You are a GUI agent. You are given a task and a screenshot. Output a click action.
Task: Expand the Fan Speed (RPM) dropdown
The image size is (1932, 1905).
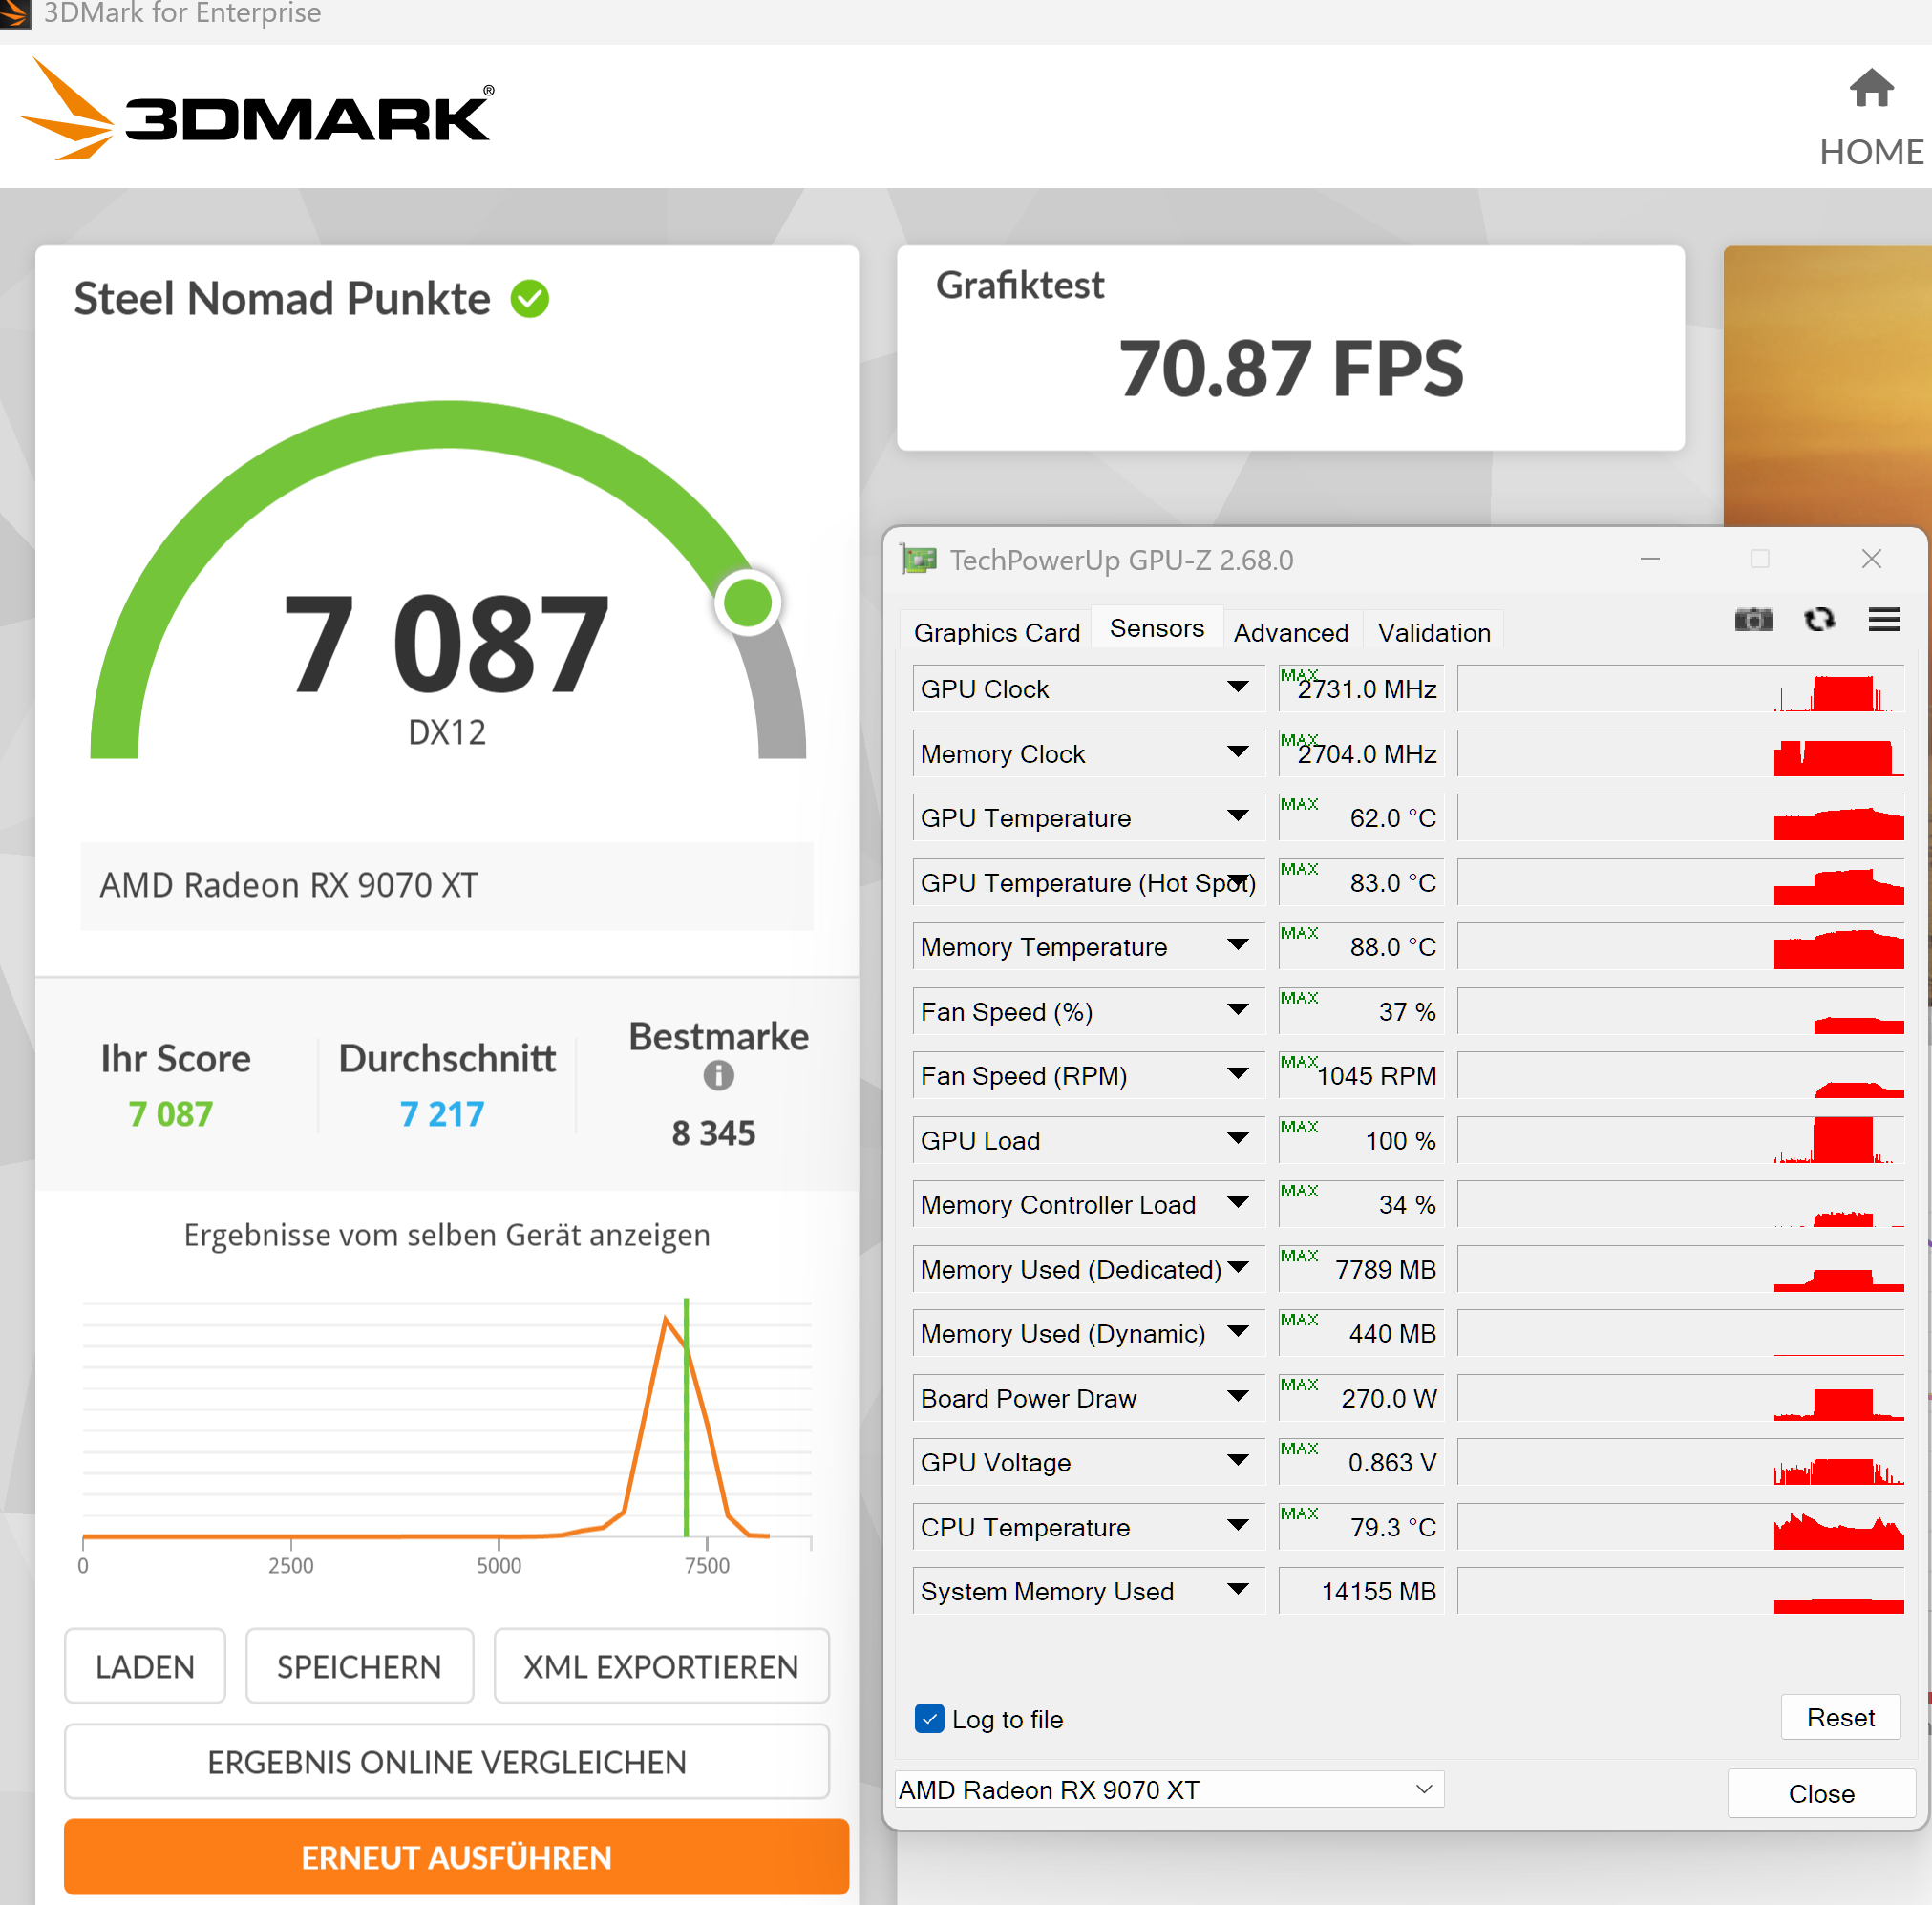click(x=1237, y=1075)
